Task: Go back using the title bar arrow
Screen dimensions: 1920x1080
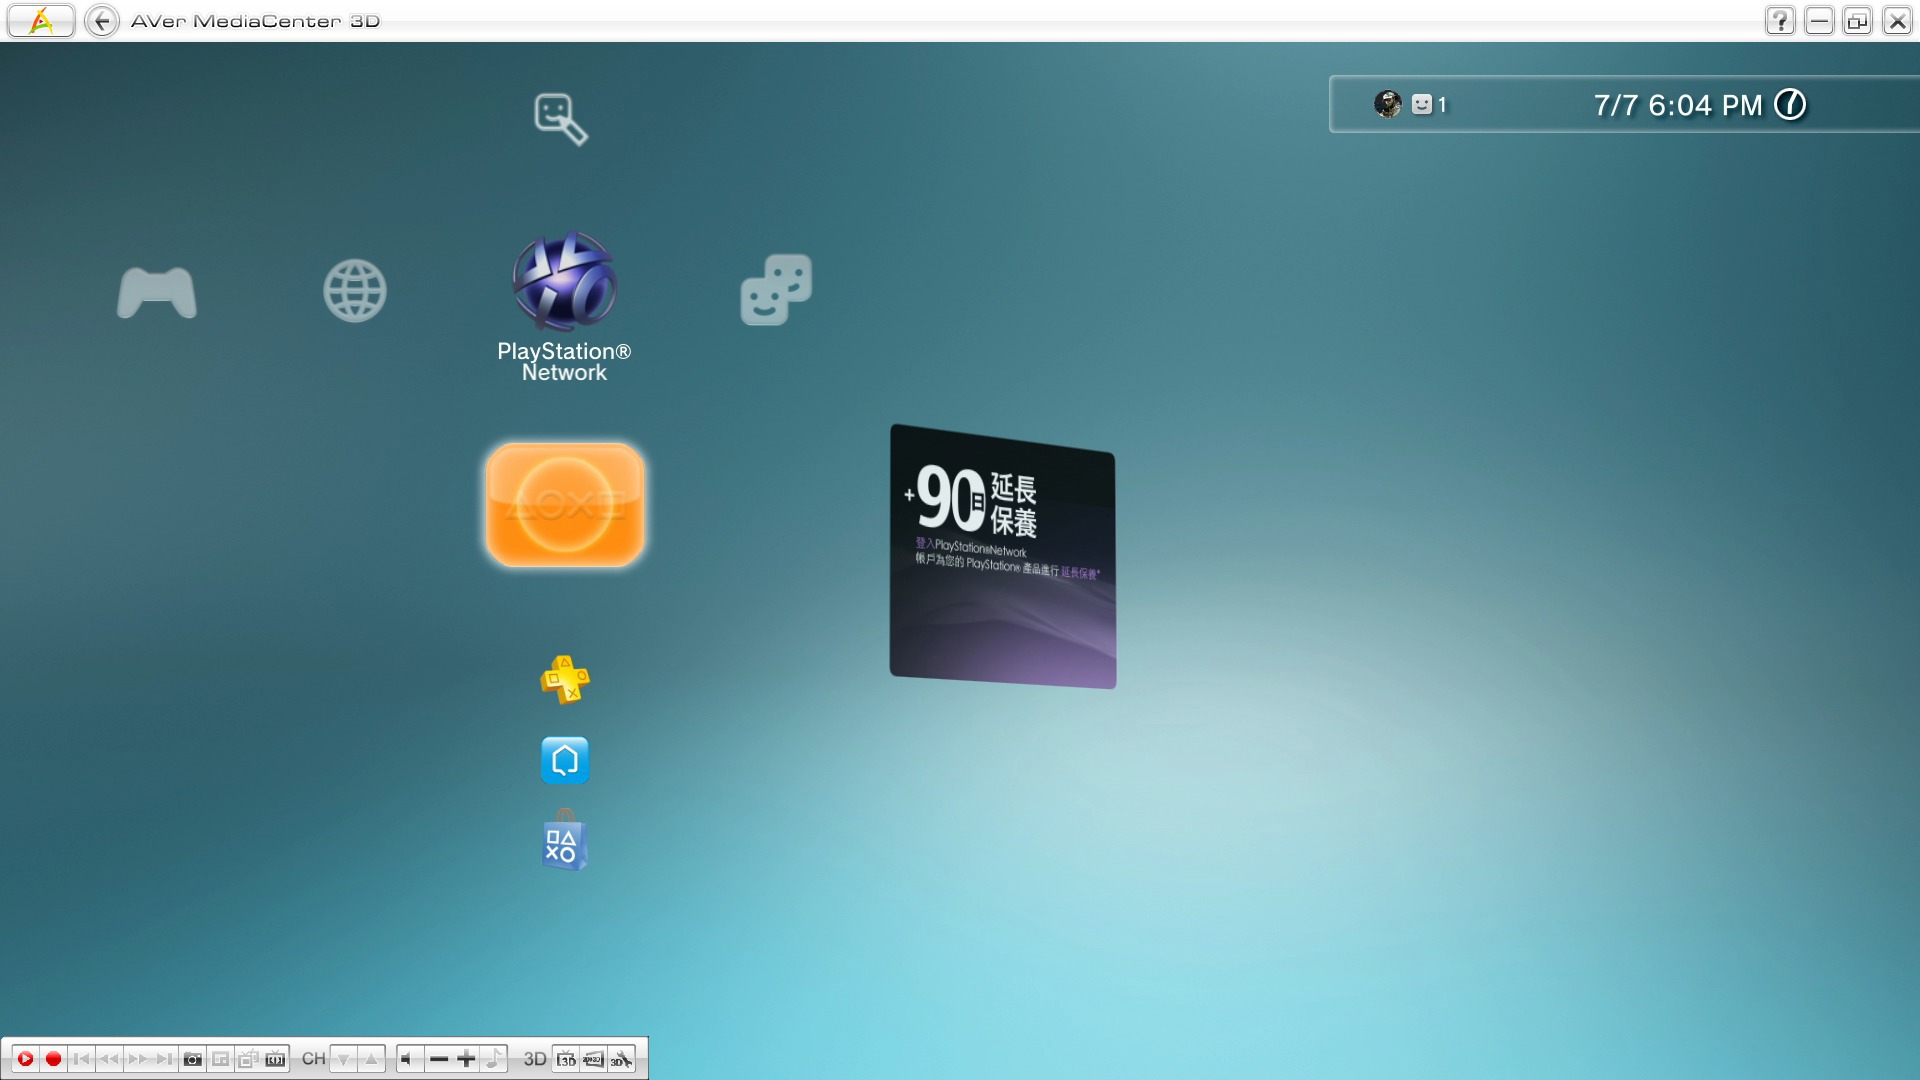Action: tap(102, 20)
